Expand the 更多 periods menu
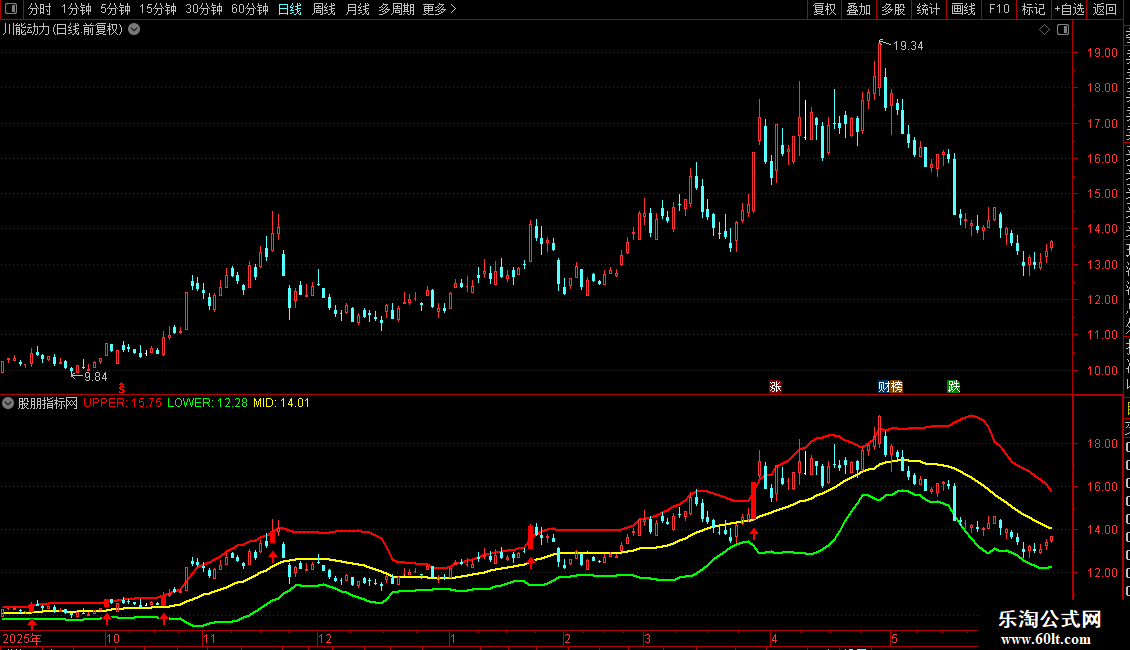Viewport: 1130px width, 650px height. [439, 9]
